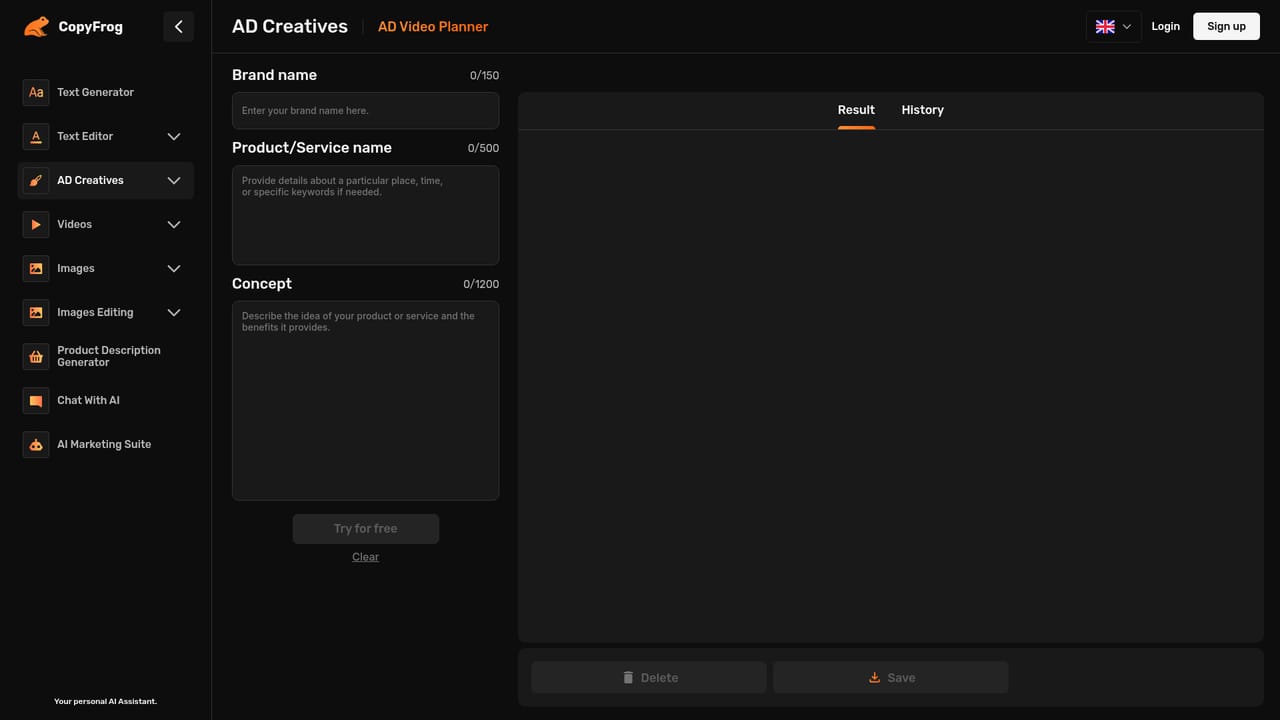Click the Try for free button
The height and width of the screenshot is (720, 1280).
click(x=366, y=529)
